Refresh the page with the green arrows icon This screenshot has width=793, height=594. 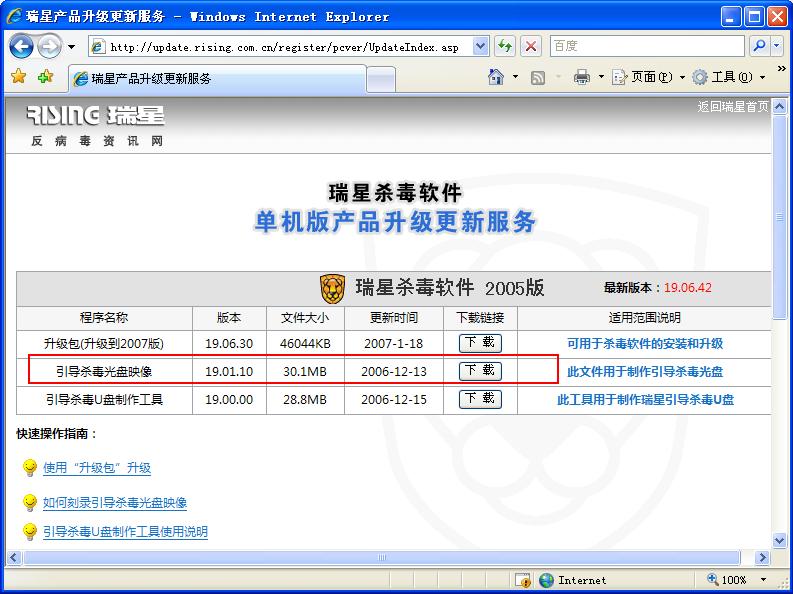coord(504,47)
